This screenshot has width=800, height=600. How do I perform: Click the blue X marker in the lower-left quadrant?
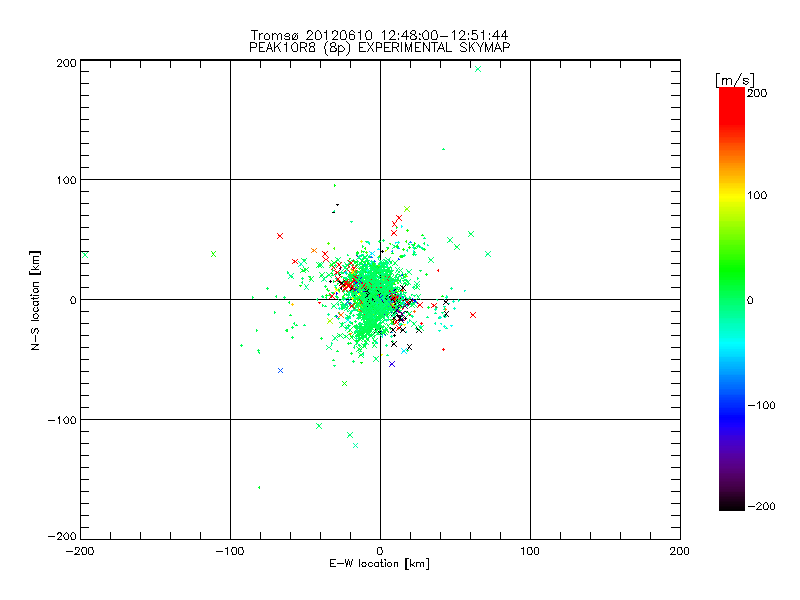(x=280, y=370)
